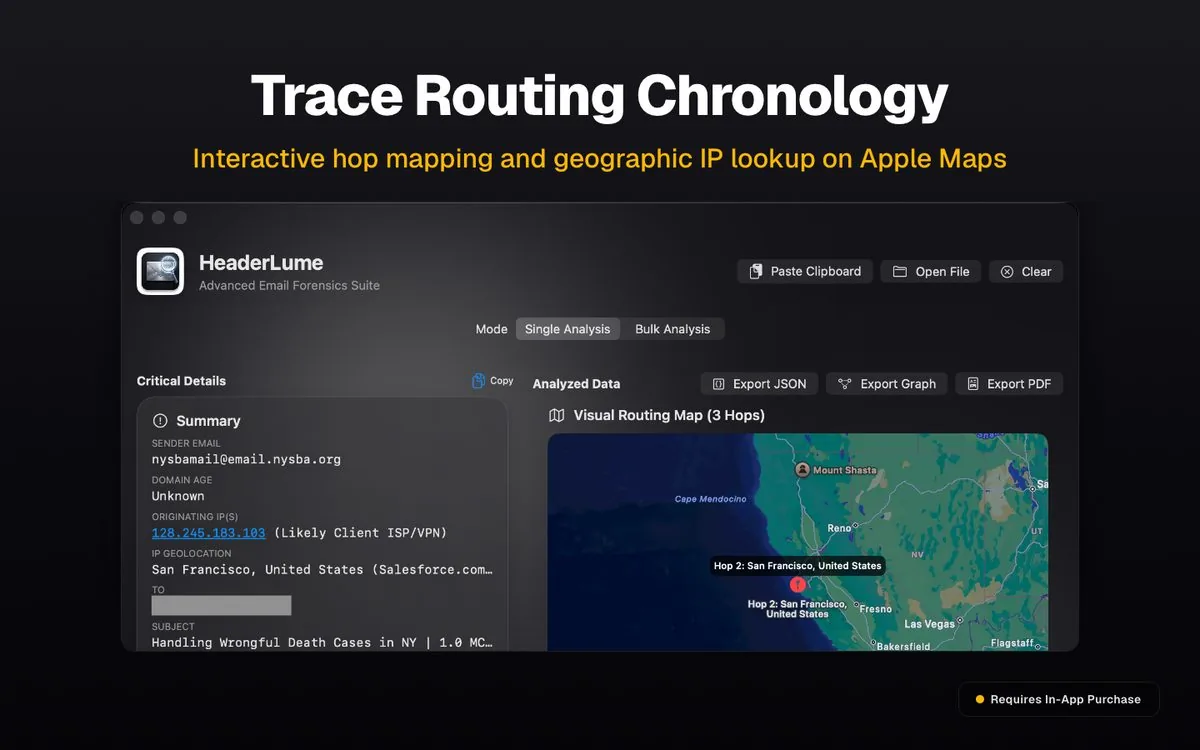Image resolution: width=1200 pixels, height=750 pixels.
Task: Click the 'Analyzed Data' heading
Action: point(576,384)
